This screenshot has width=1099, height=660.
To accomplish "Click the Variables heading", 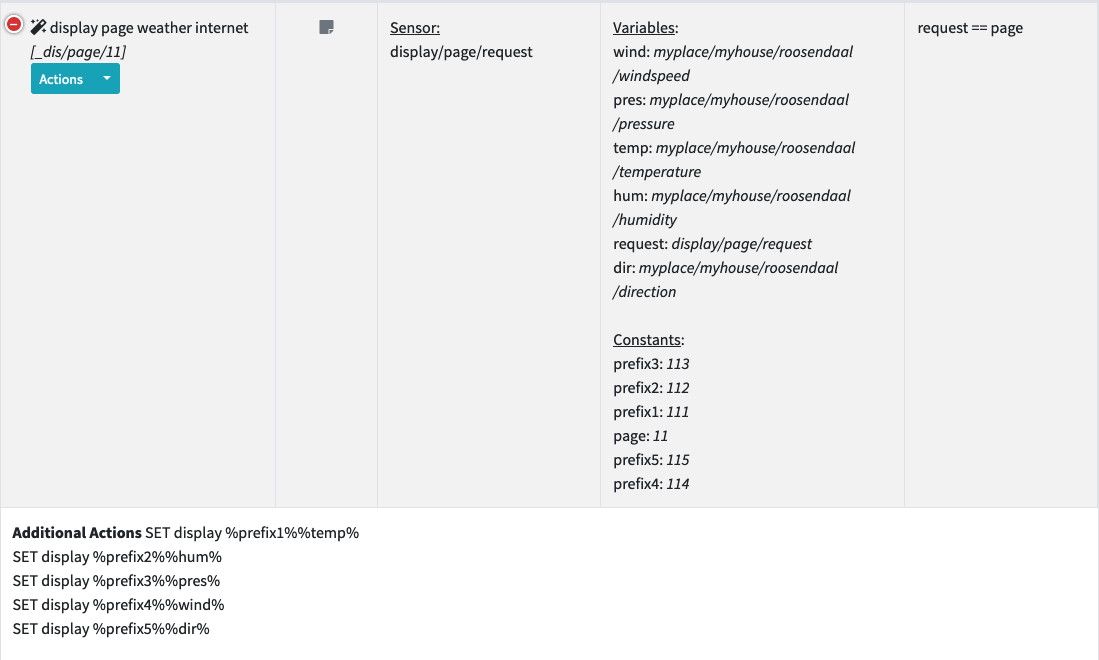I will [644, 28].
